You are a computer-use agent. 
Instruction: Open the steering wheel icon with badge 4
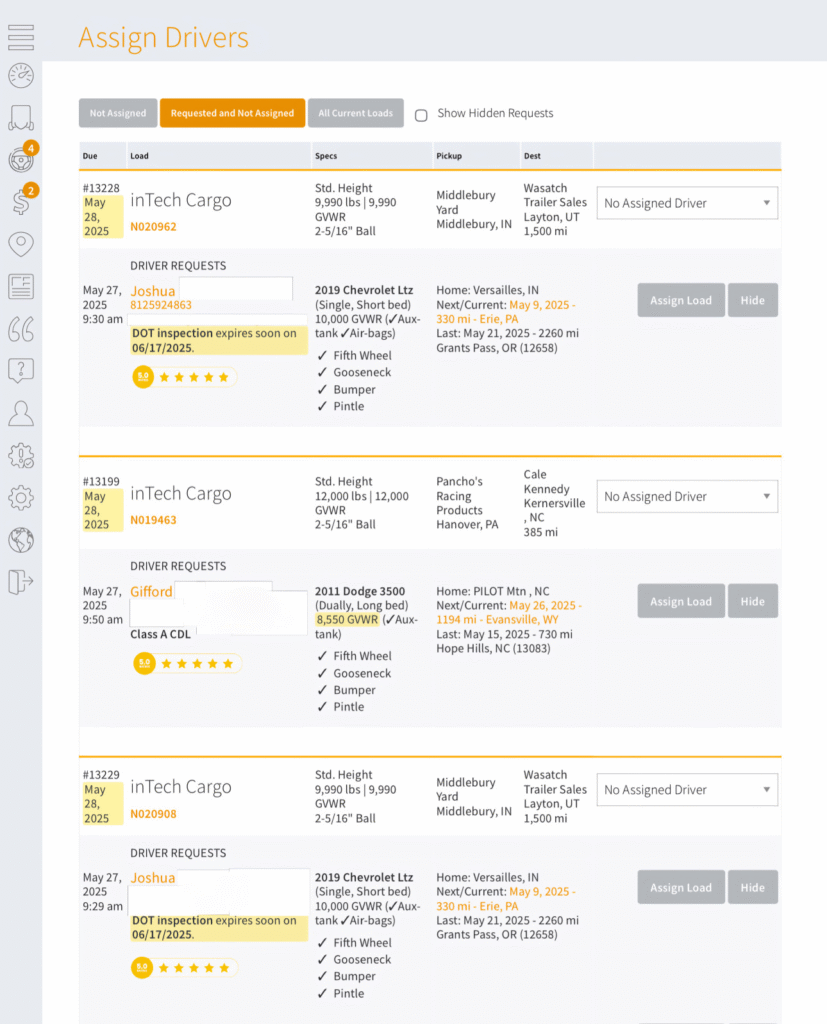pos(21,159)
